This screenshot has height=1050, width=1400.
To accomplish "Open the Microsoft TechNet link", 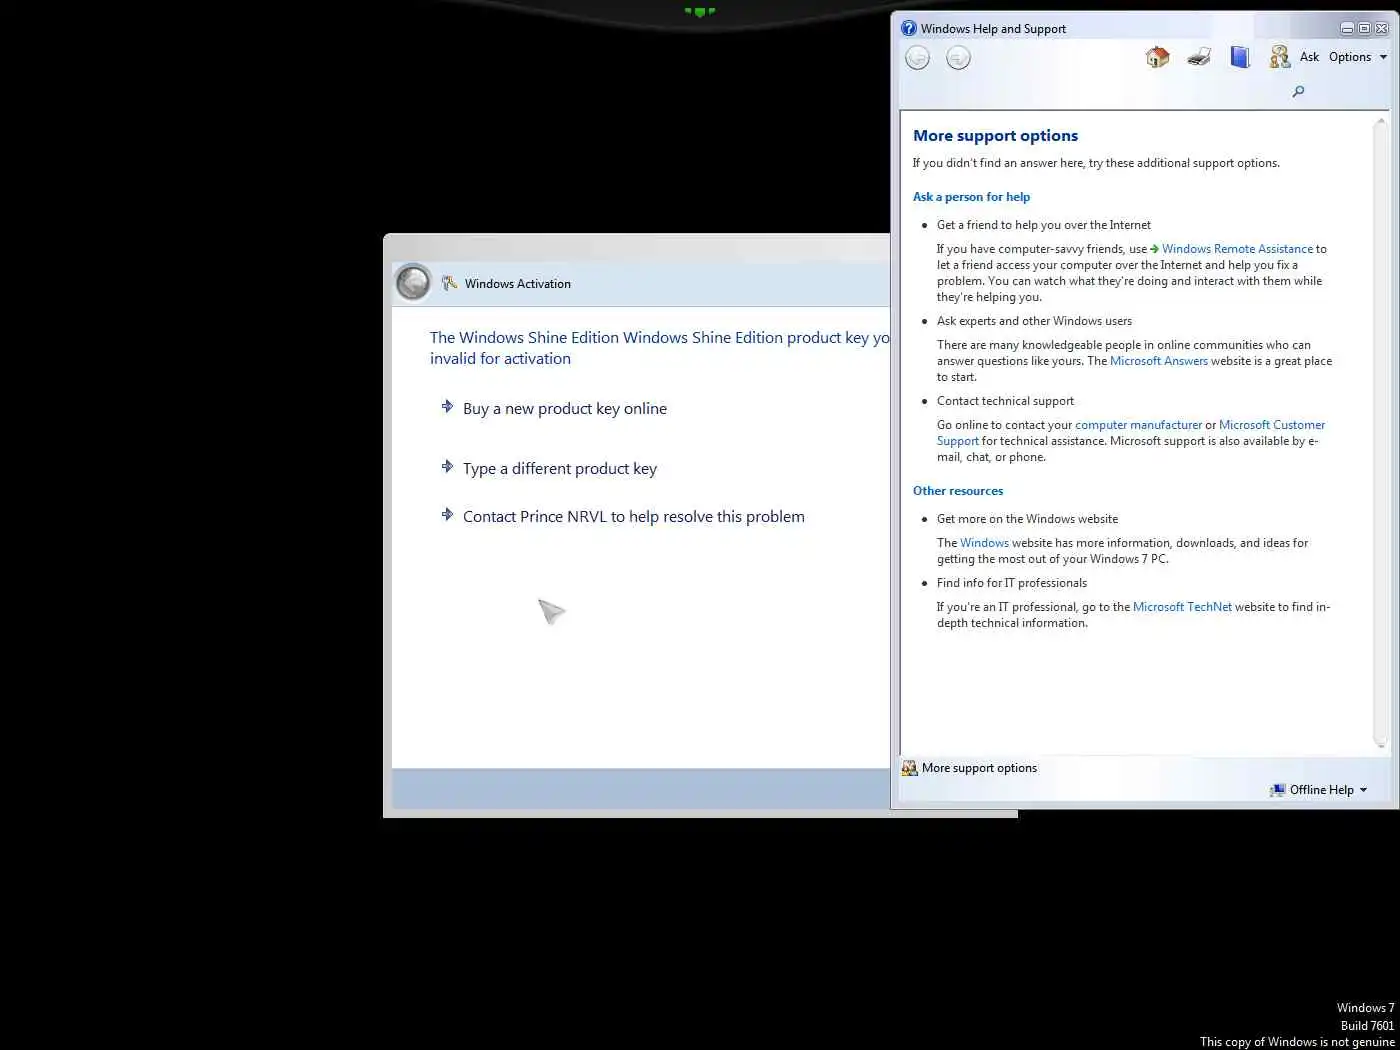I will click(x=1182, y=607).
